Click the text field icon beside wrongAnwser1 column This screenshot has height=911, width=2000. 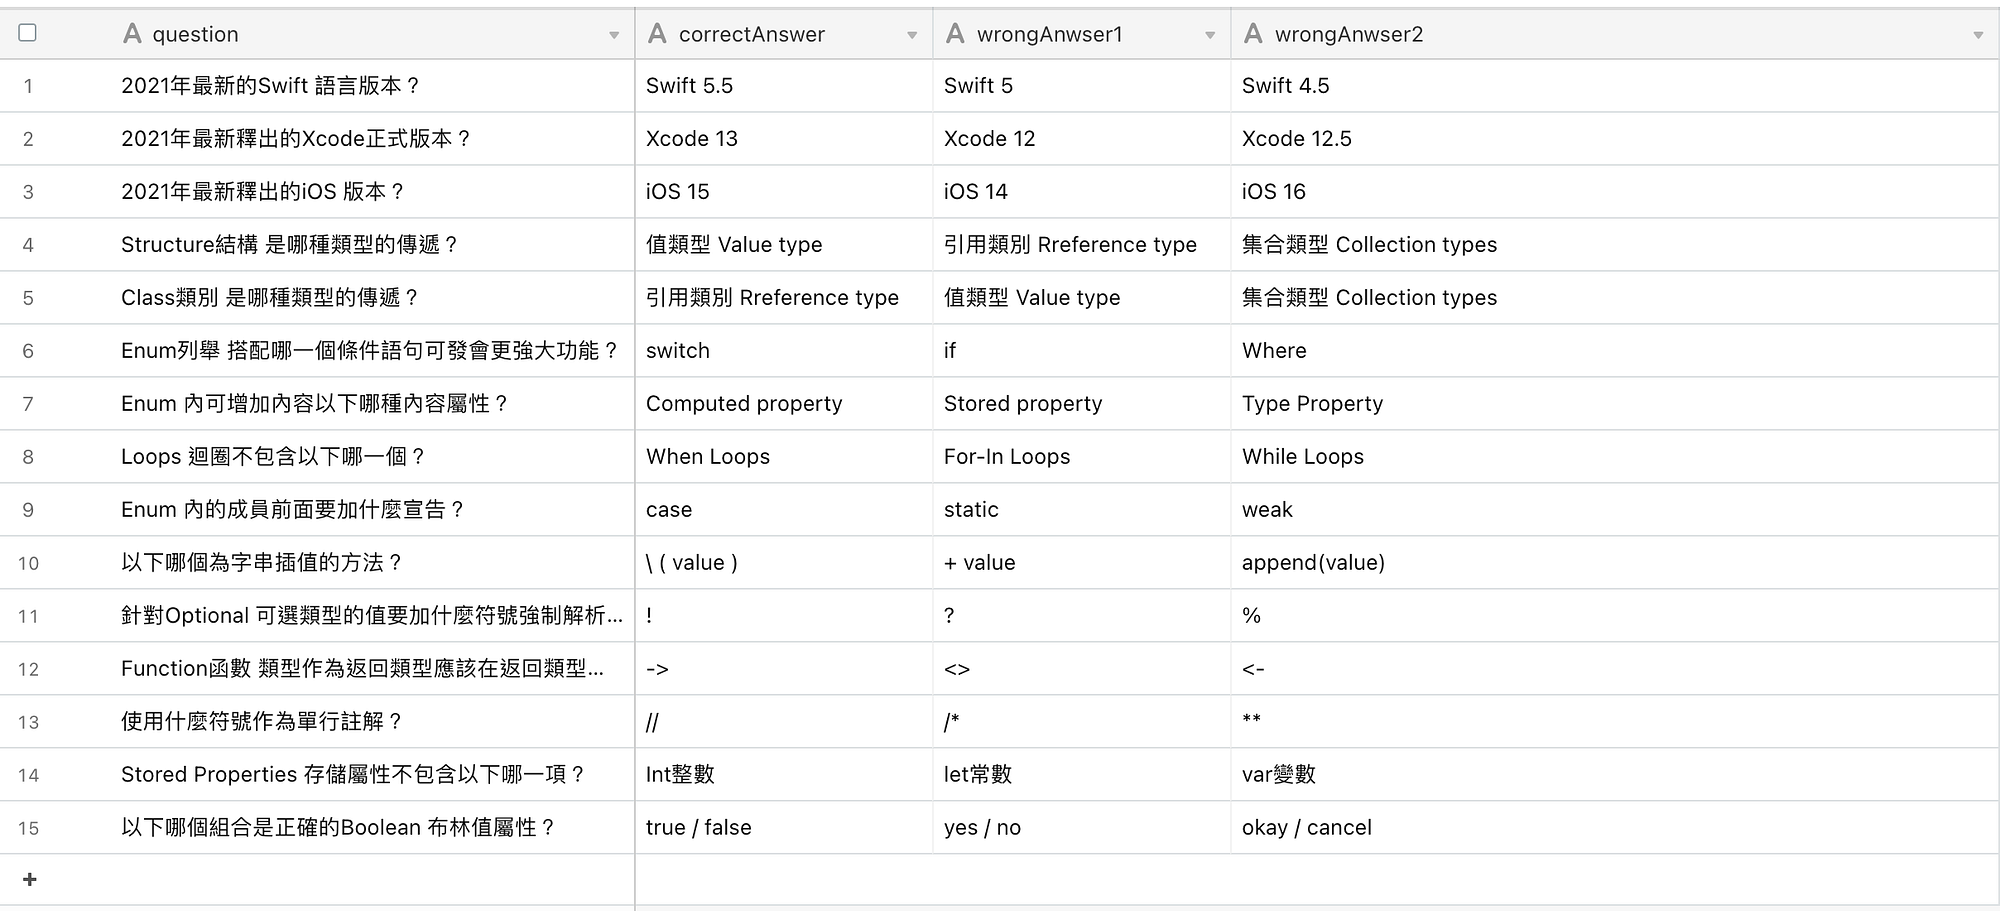pyautogui.click(x=955, y=33)
